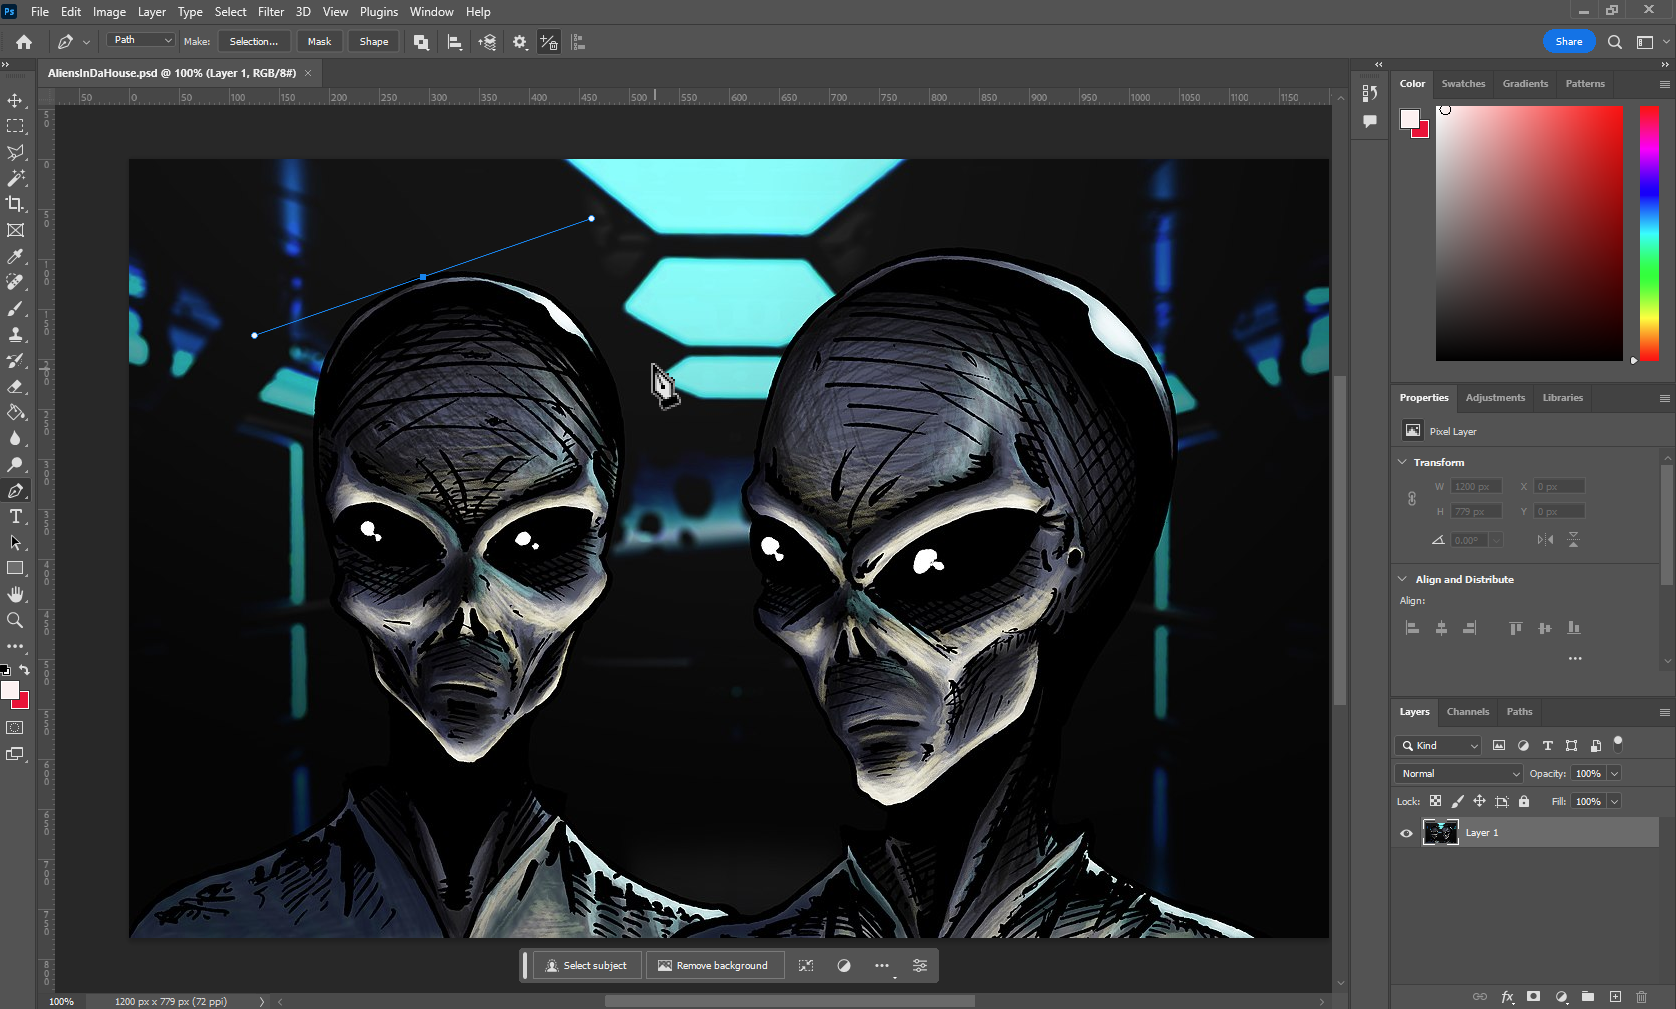1676x1009 pixels.
Task: Toggle Auto Add/Delete option
Action: (549, 42)
